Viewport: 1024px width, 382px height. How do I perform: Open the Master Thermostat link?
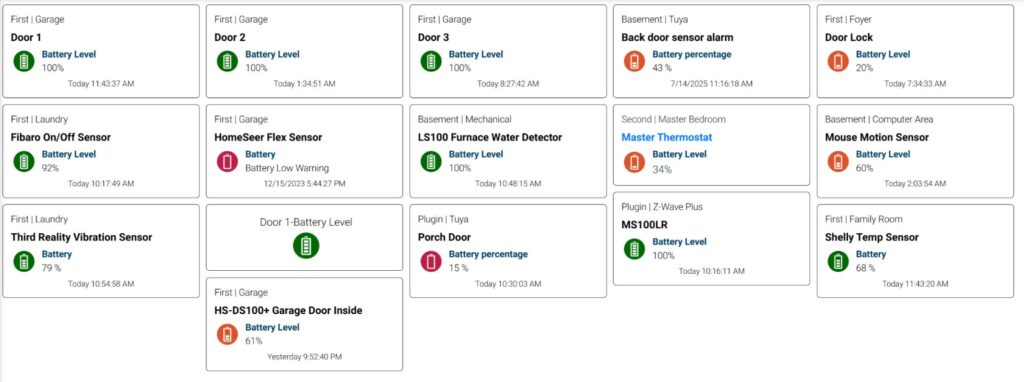point(667,137)
